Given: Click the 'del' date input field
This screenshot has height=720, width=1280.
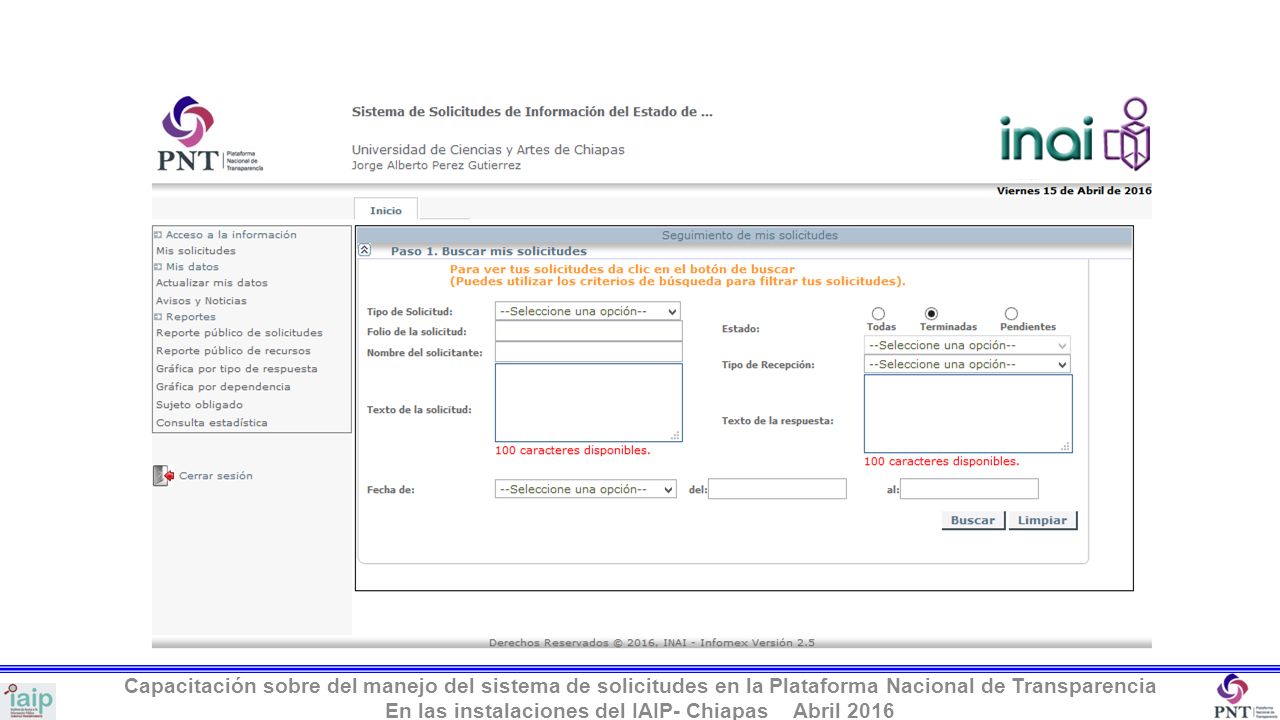Looking at the screenshot, I should (777, 489).
